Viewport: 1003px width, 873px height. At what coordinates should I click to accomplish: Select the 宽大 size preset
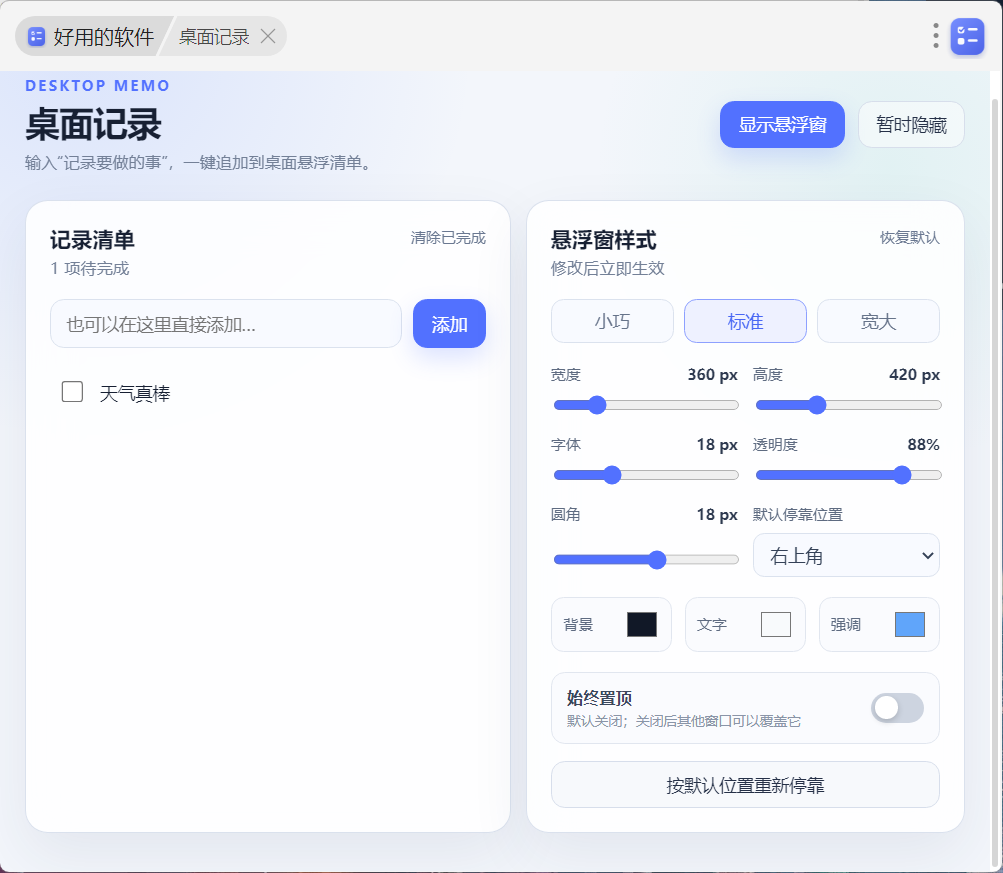878,321
